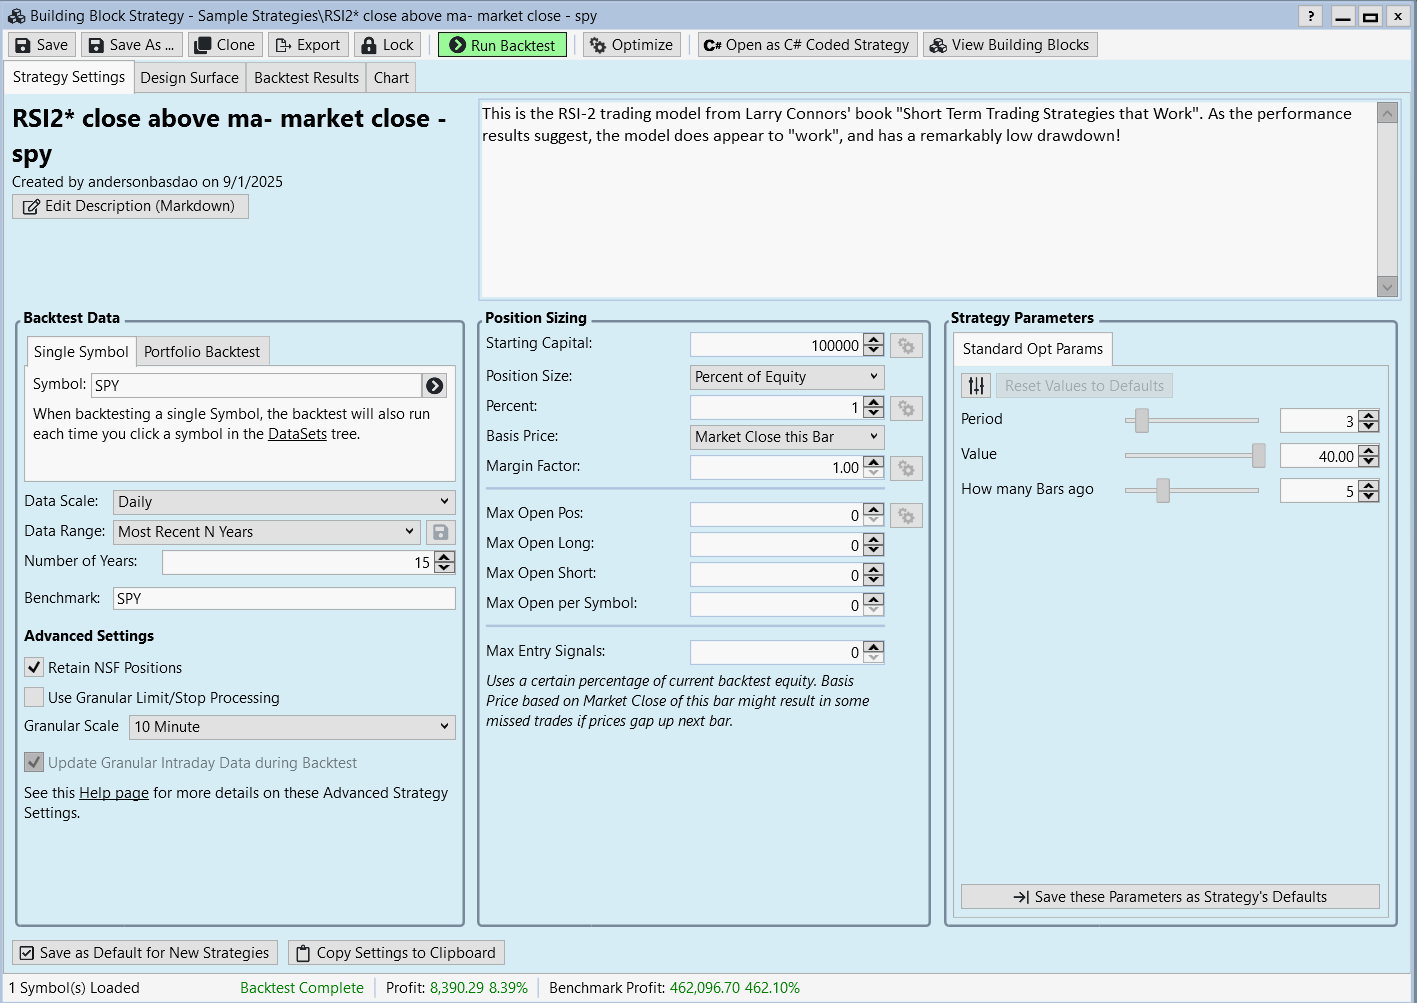This screenshot has height=1003, width=1417.
Task: Switch to the Backtest Results tab
Action: tap(306, 78)
